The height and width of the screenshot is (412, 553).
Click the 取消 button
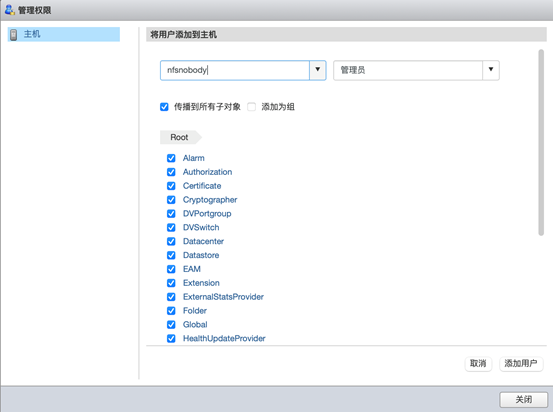(x=478, y=363)
